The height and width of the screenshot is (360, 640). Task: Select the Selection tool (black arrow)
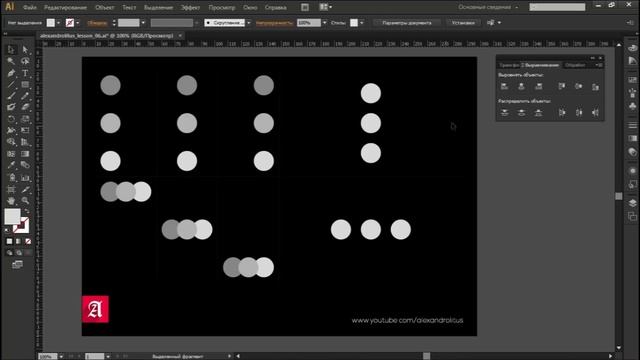(11, 49)
